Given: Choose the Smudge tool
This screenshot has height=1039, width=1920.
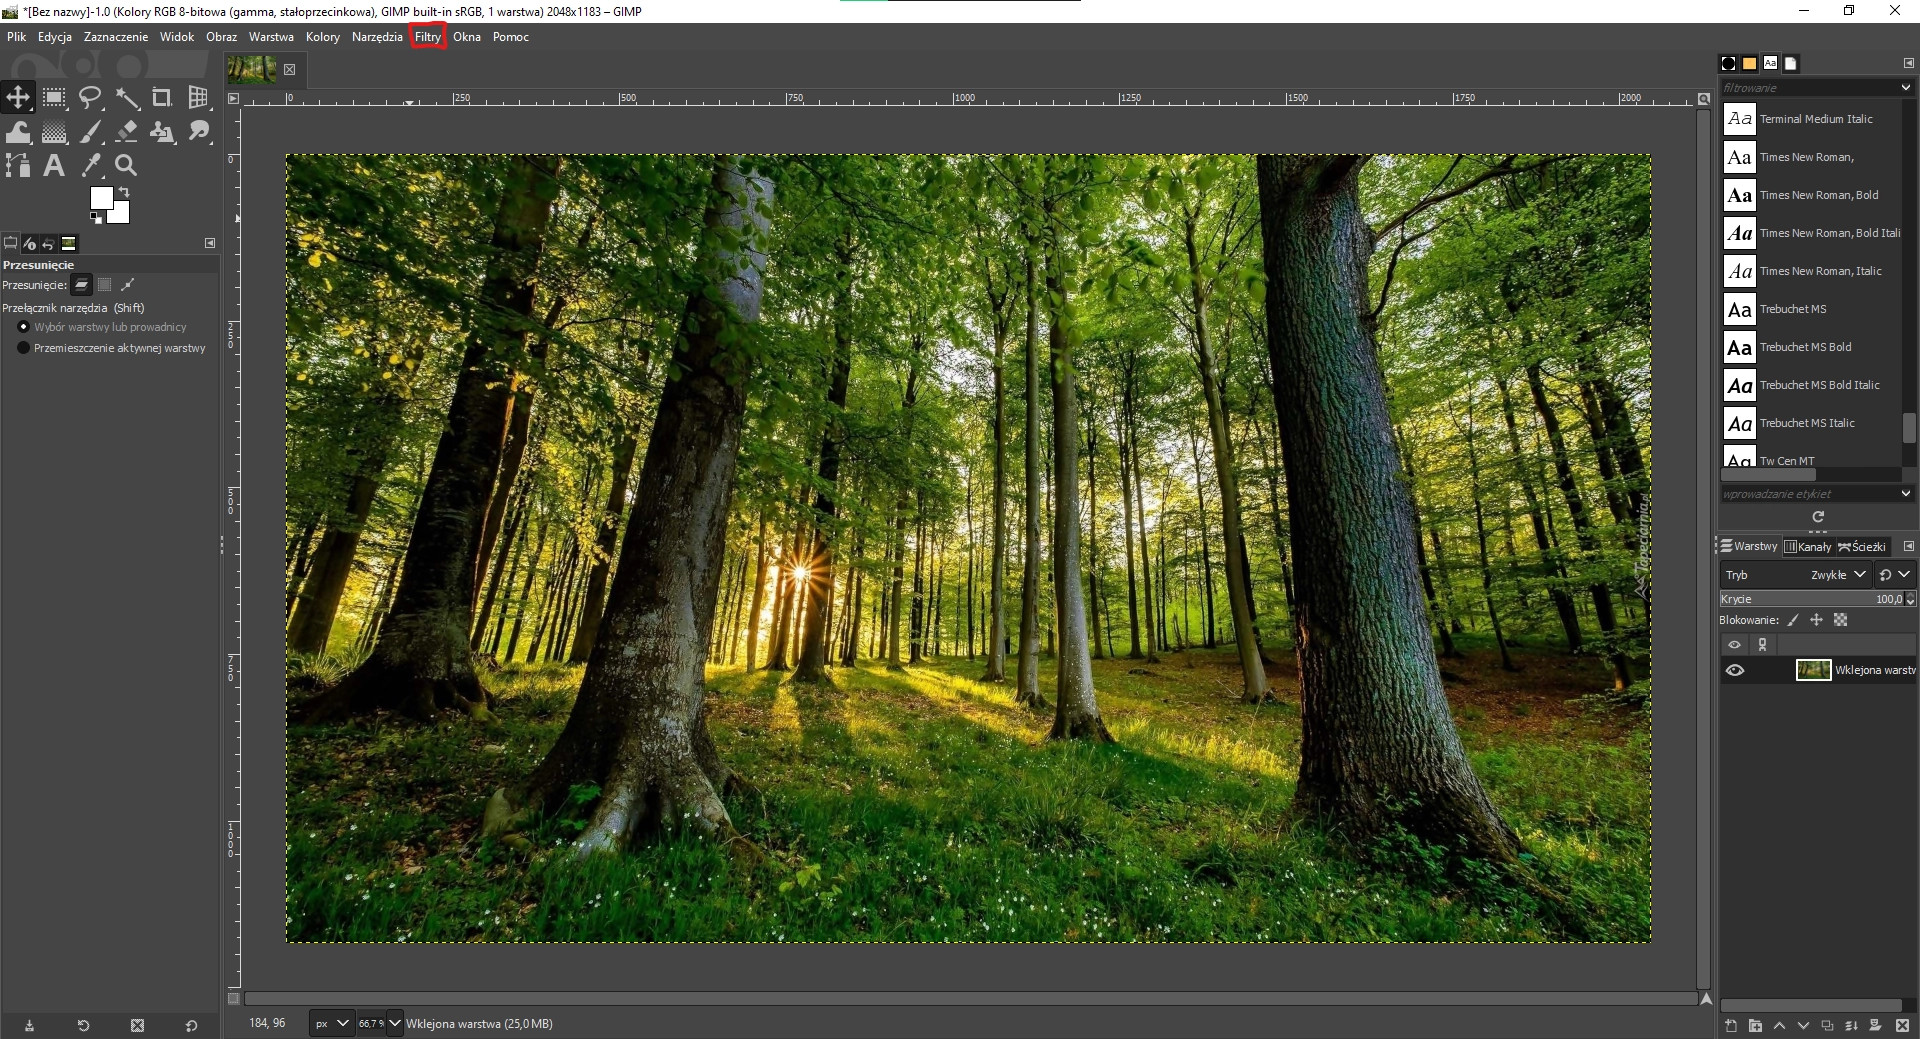Looking at the screenshot, I should point(199,132).
